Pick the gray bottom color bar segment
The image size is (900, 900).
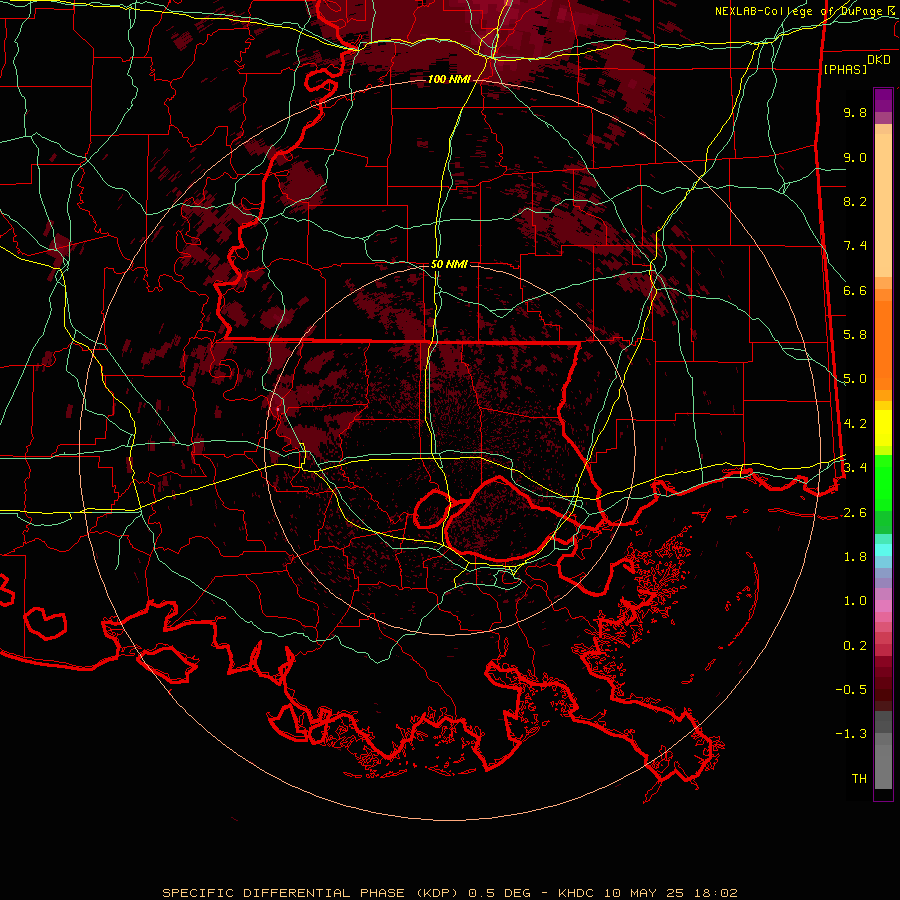click(883, 767)
